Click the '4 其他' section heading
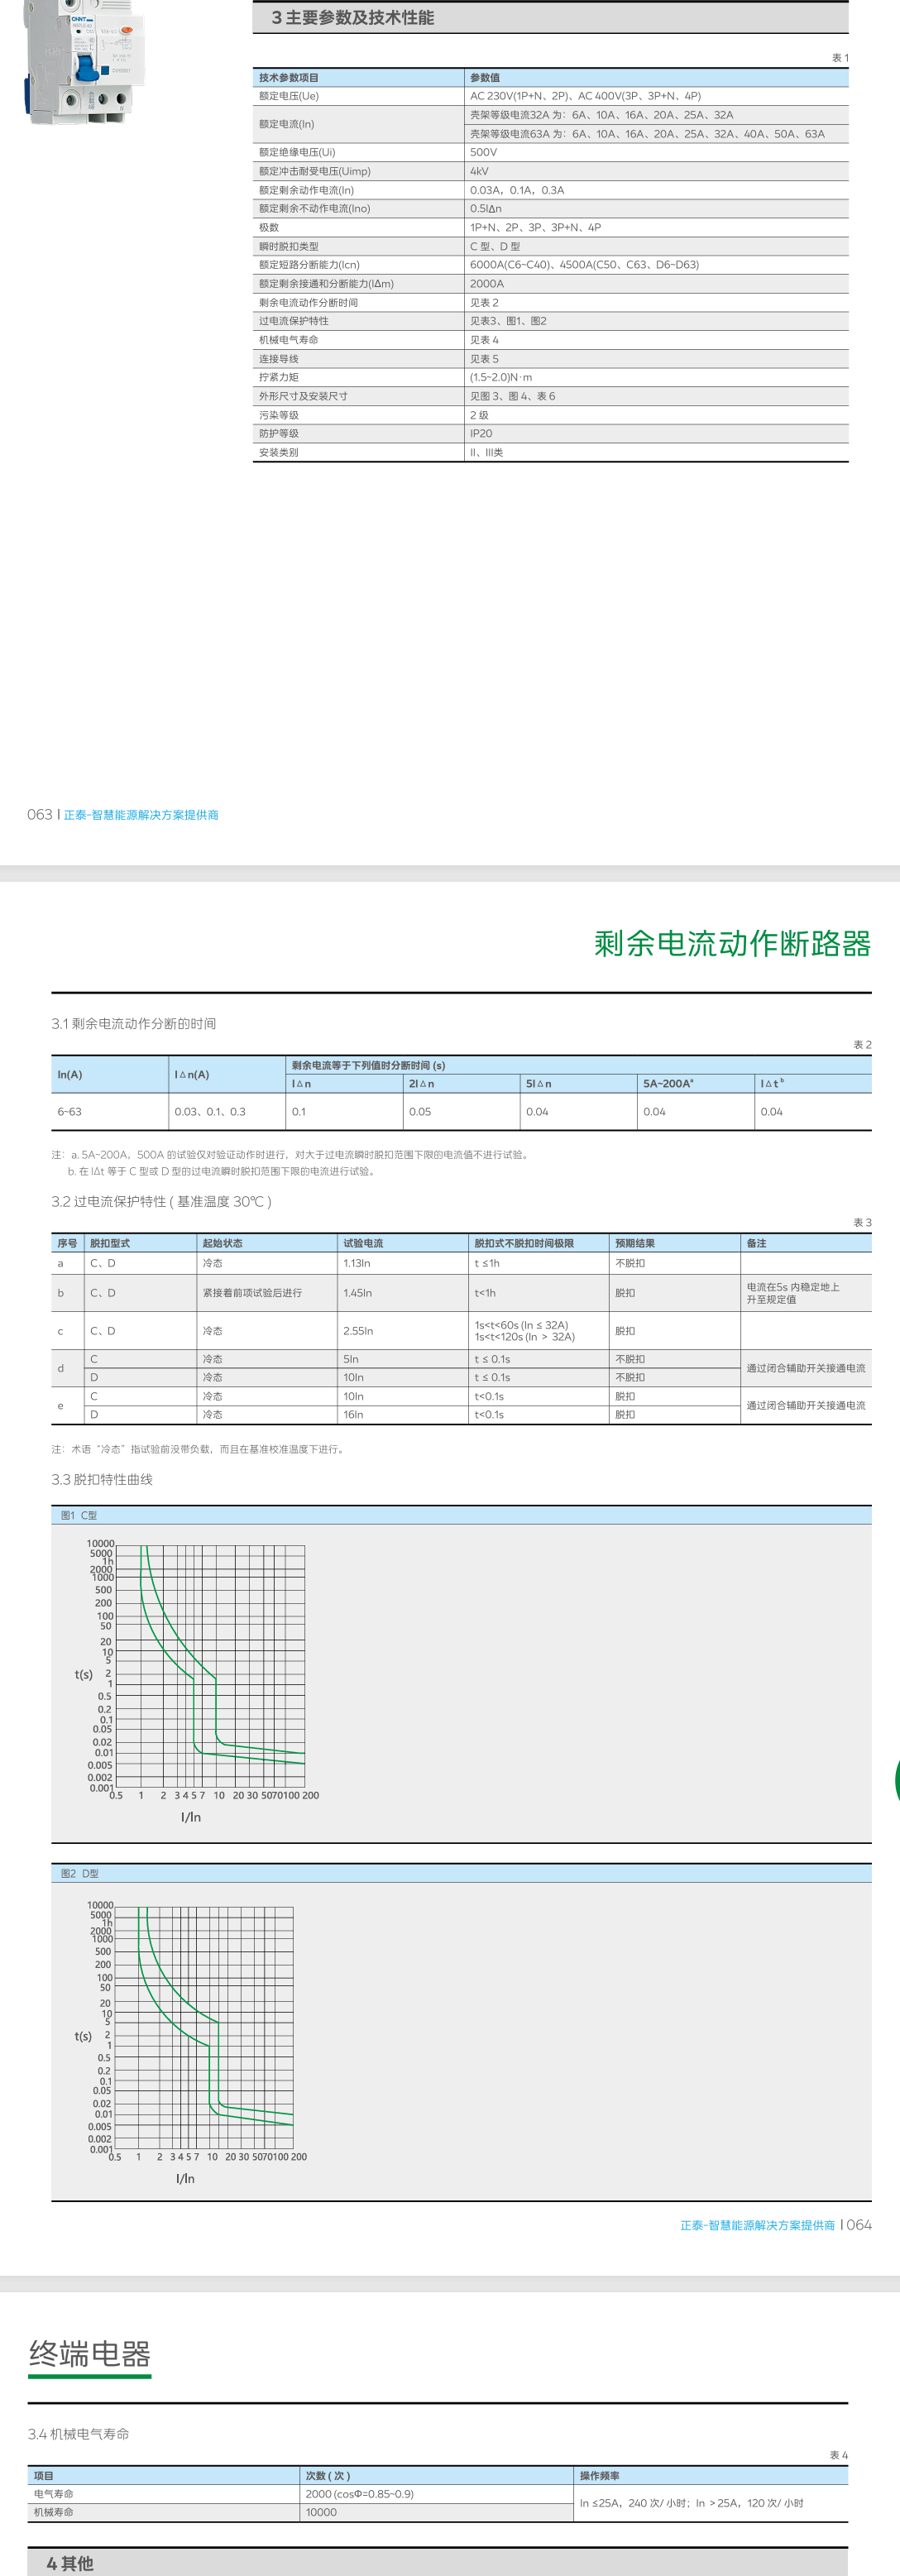 pos(70,2563)
